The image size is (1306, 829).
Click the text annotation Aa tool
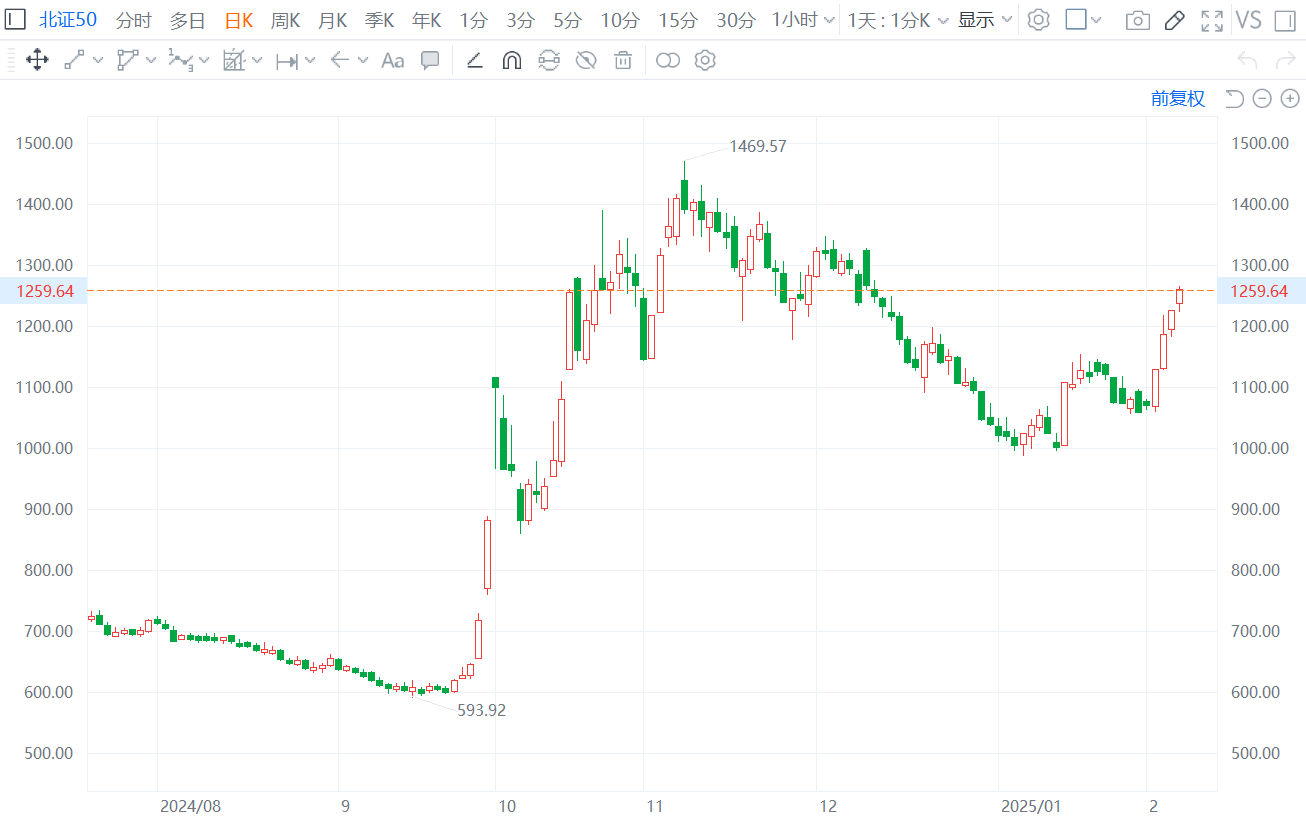pos(392,61)
